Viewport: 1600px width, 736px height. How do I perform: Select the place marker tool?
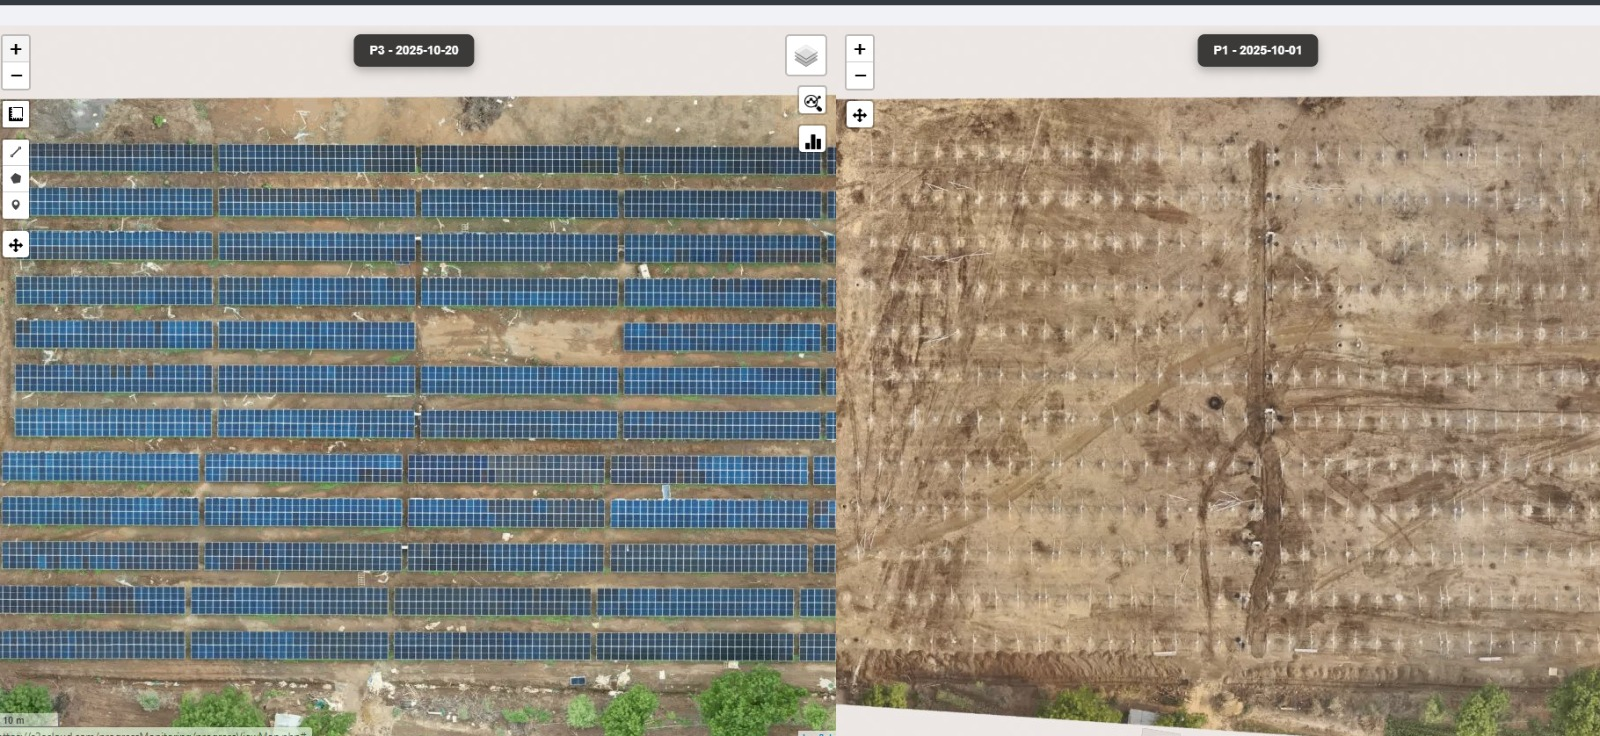point(16,205)
